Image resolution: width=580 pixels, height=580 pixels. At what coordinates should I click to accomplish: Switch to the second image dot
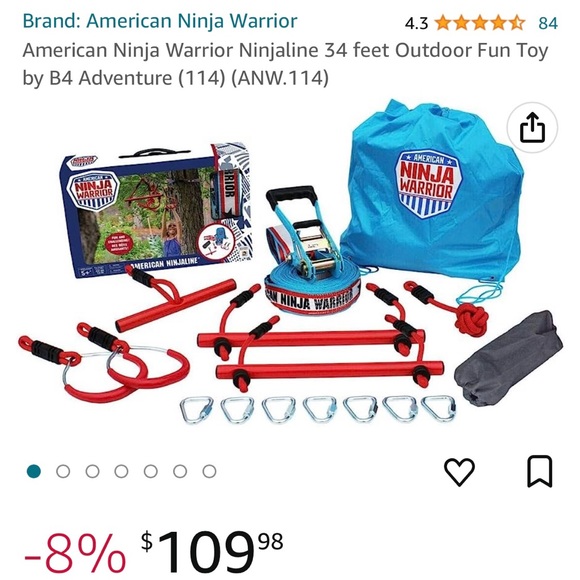(x=63, y=471)
